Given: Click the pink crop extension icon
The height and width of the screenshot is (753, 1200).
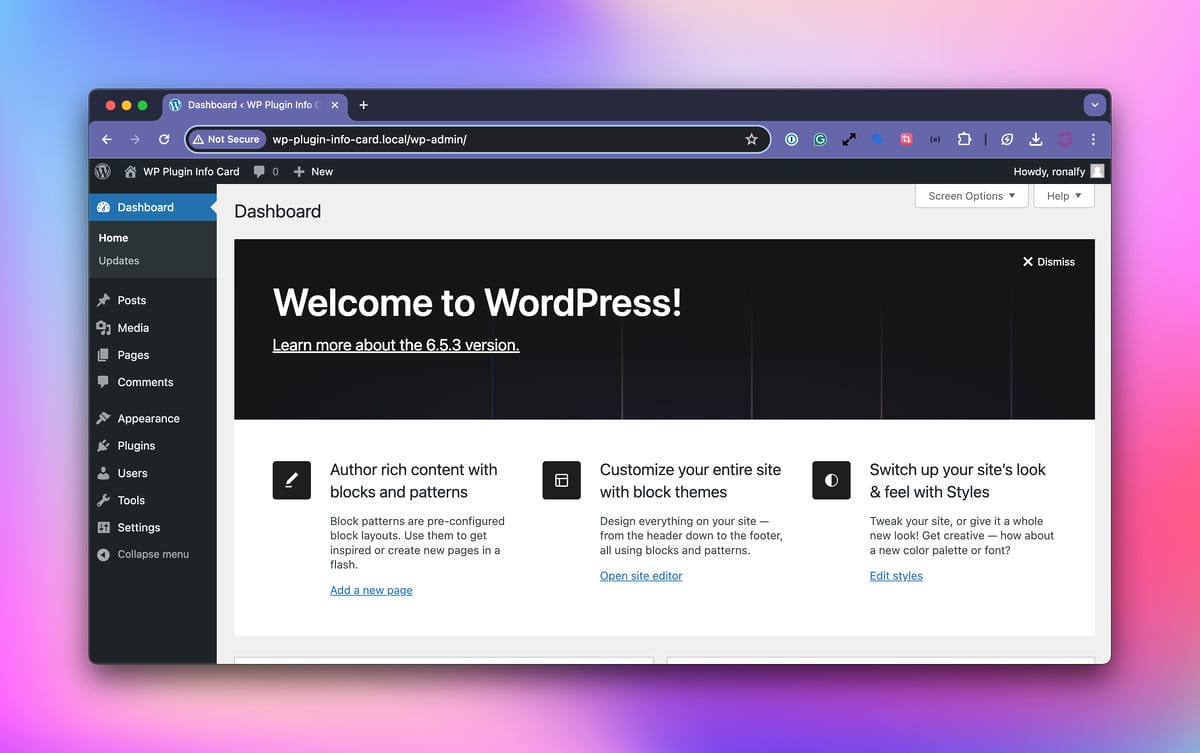Looking at the screenshot, I should point(906,139).
